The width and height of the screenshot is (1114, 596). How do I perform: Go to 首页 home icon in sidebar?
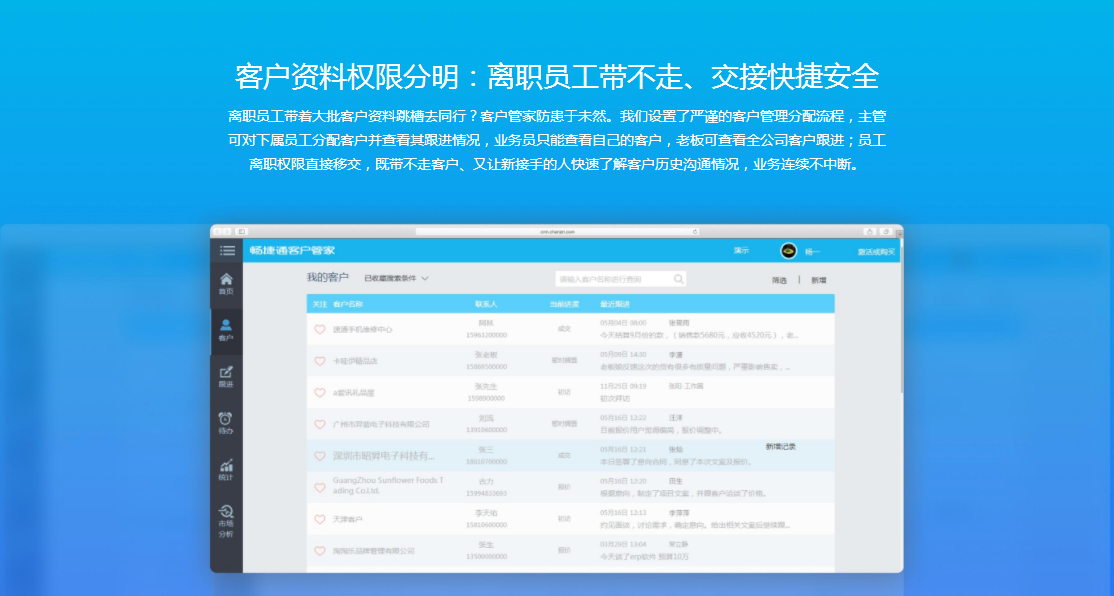point(226,283)
